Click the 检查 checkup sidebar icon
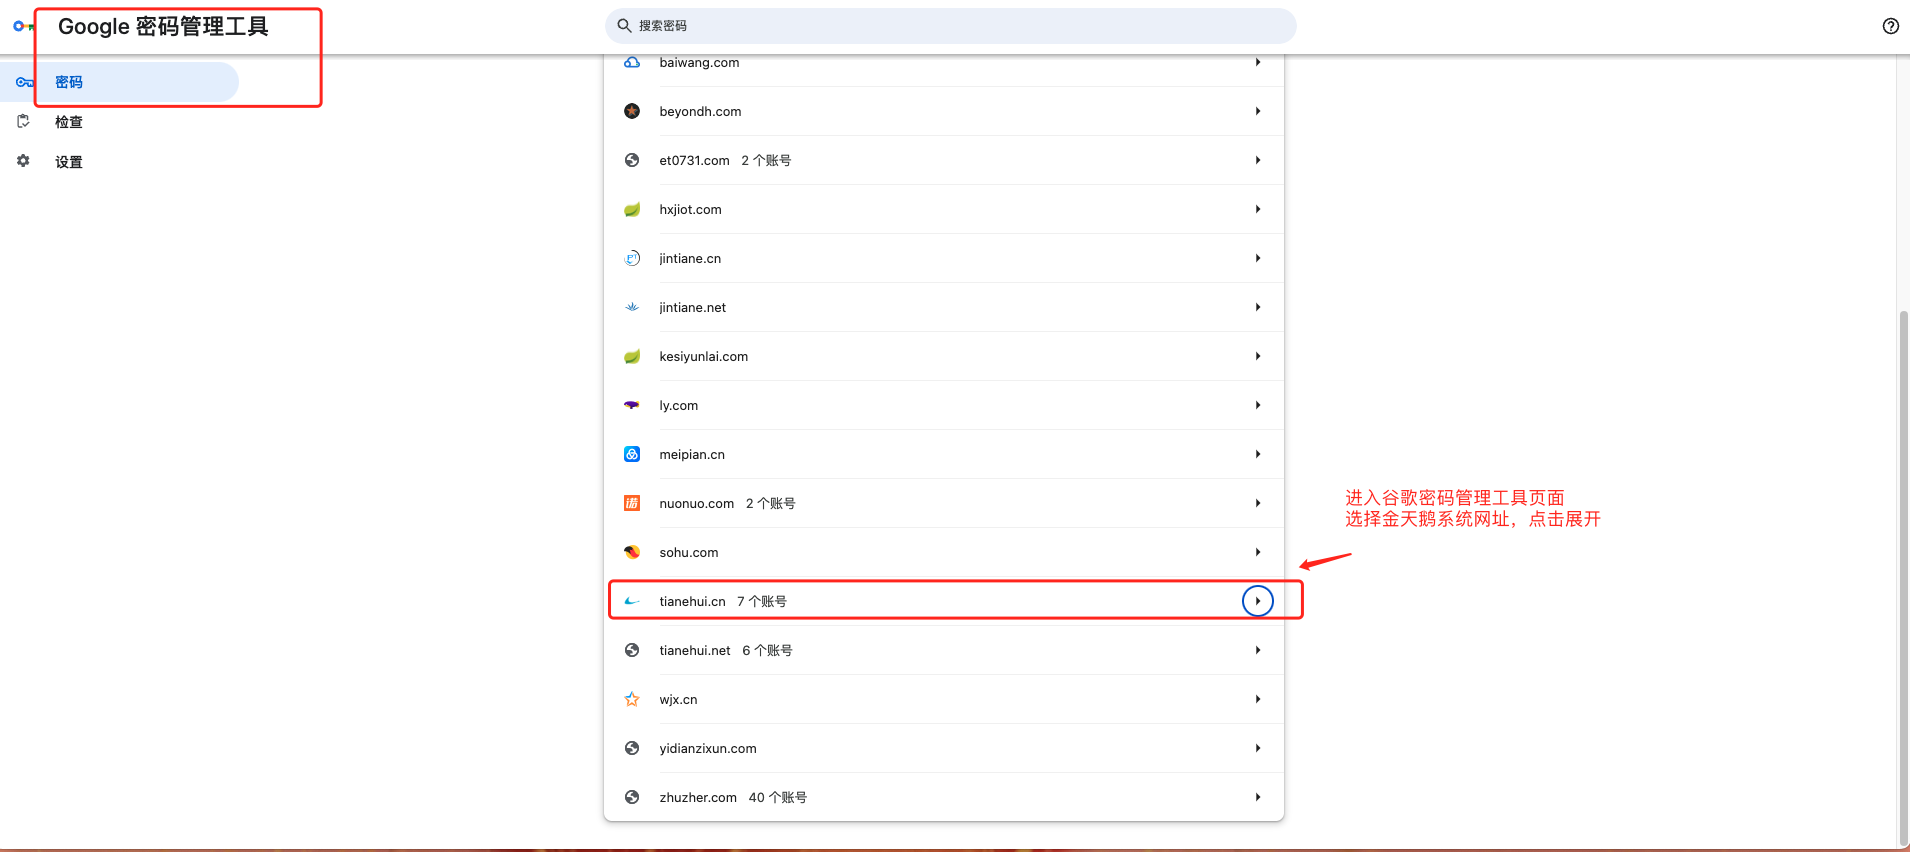 tap(23, 121)
